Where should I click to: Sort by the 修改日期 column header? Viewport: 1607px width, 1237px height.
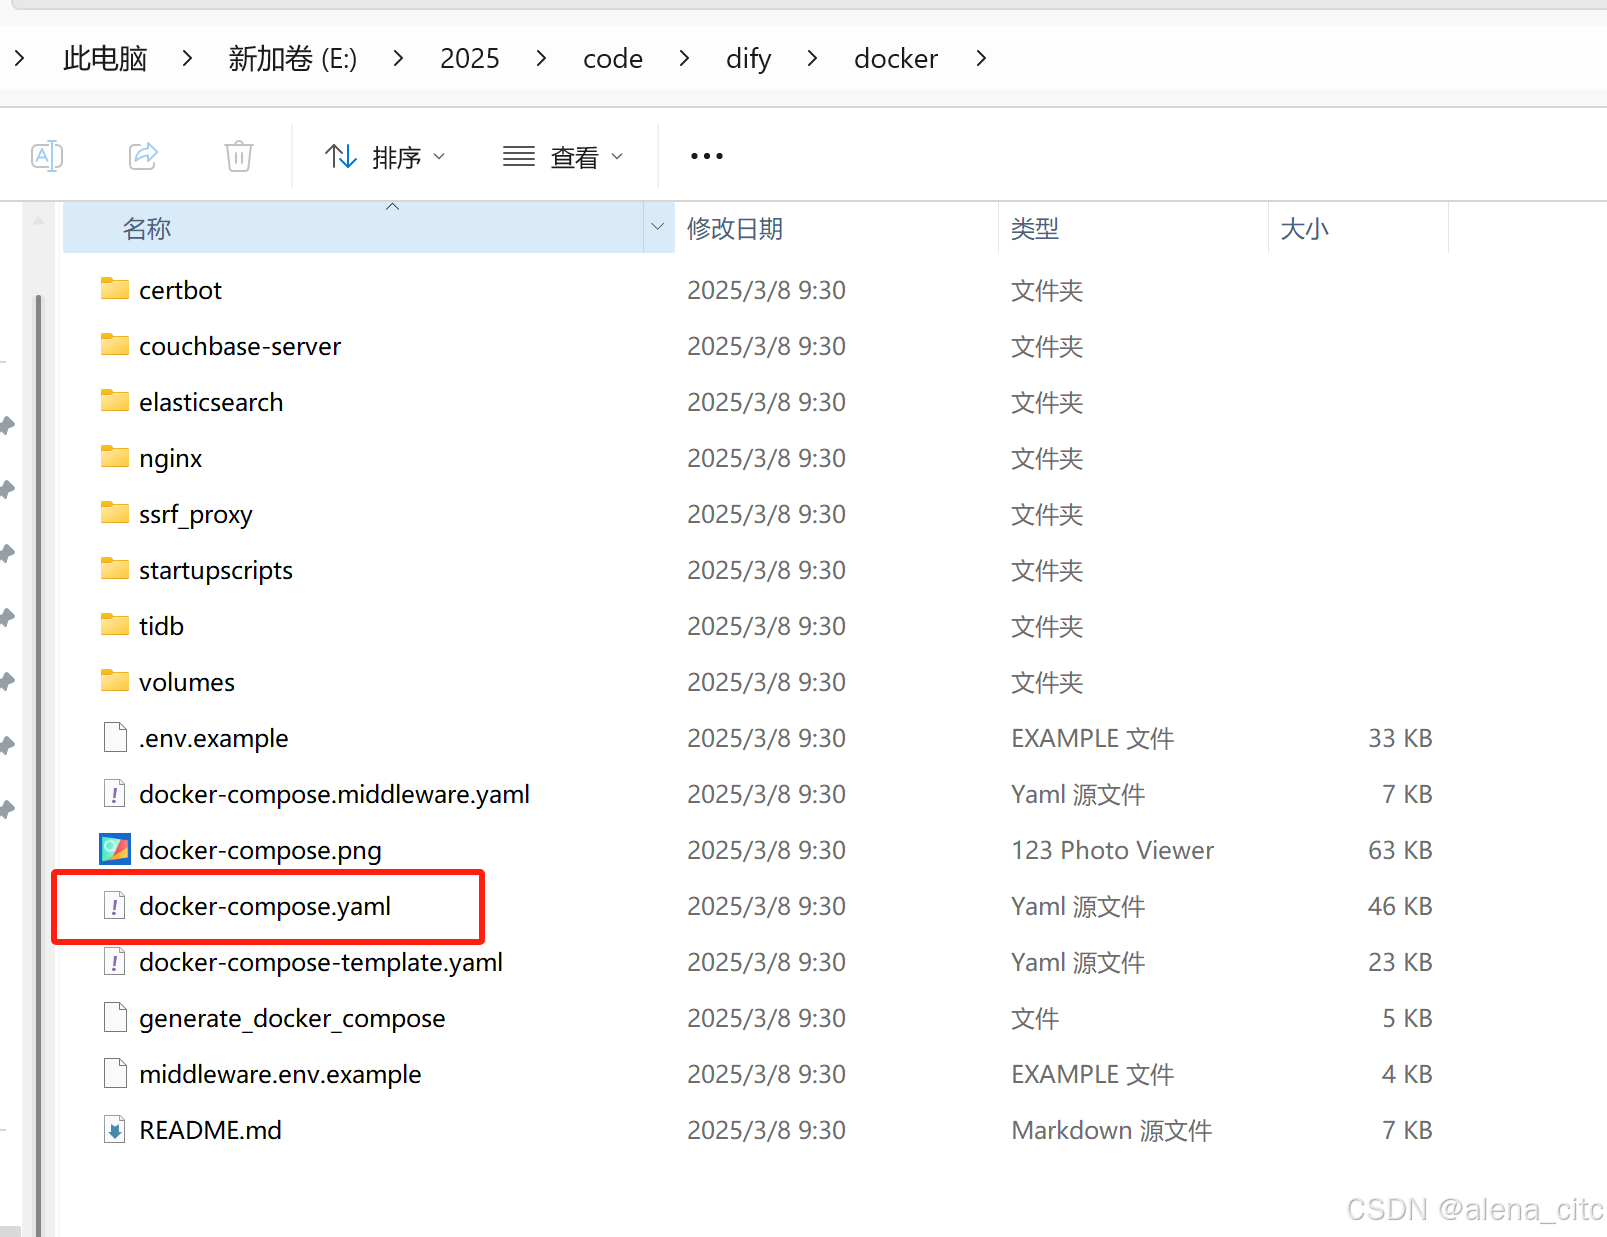(x=836, y=228)
